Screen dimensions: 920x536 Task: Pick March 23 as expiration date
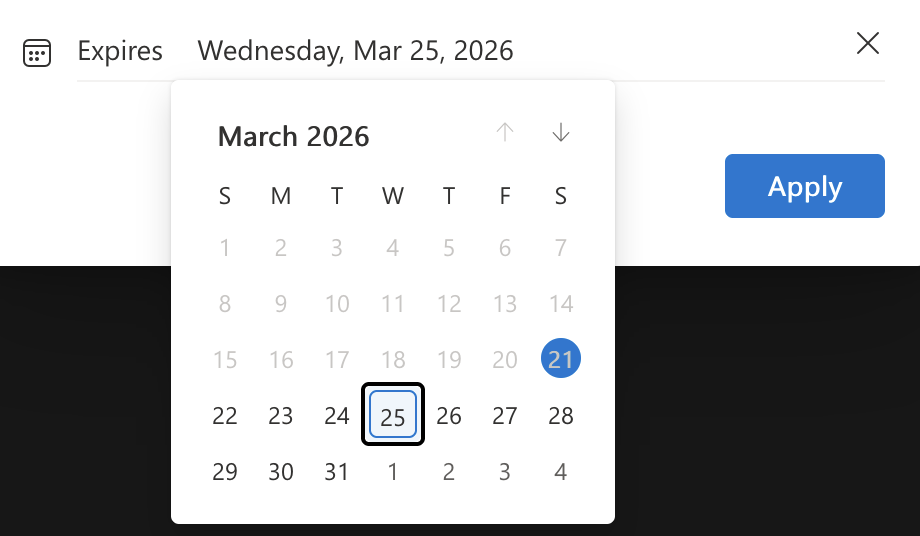click(x=281, y=415)
